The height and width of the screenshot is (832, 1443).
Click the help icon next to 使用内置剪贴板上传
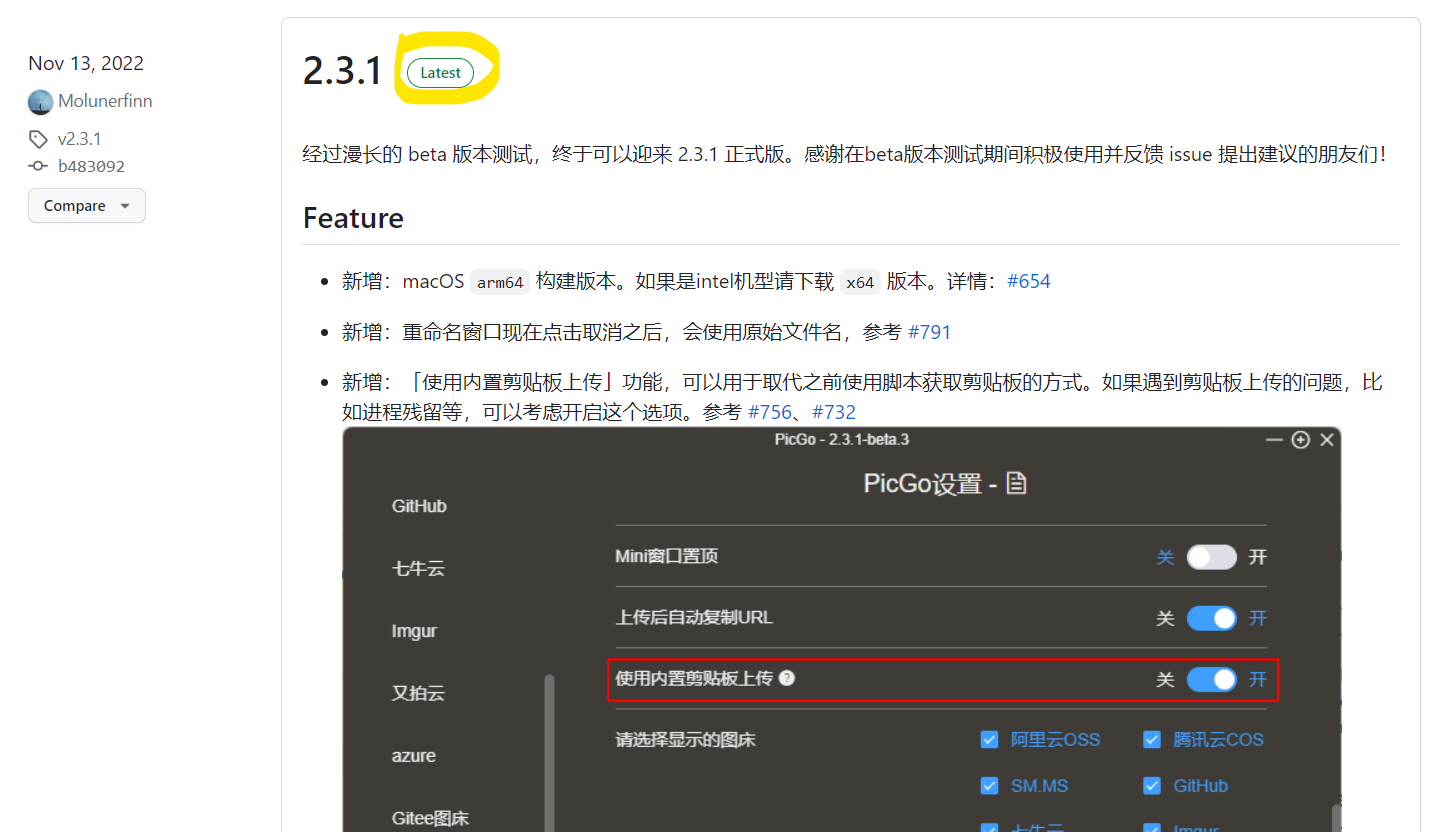787,679
